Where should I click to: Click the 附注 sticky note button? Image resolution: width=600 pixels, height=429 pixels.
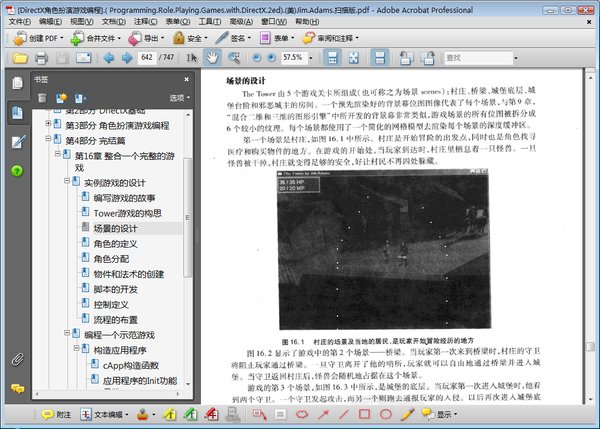tap(57, 414)
